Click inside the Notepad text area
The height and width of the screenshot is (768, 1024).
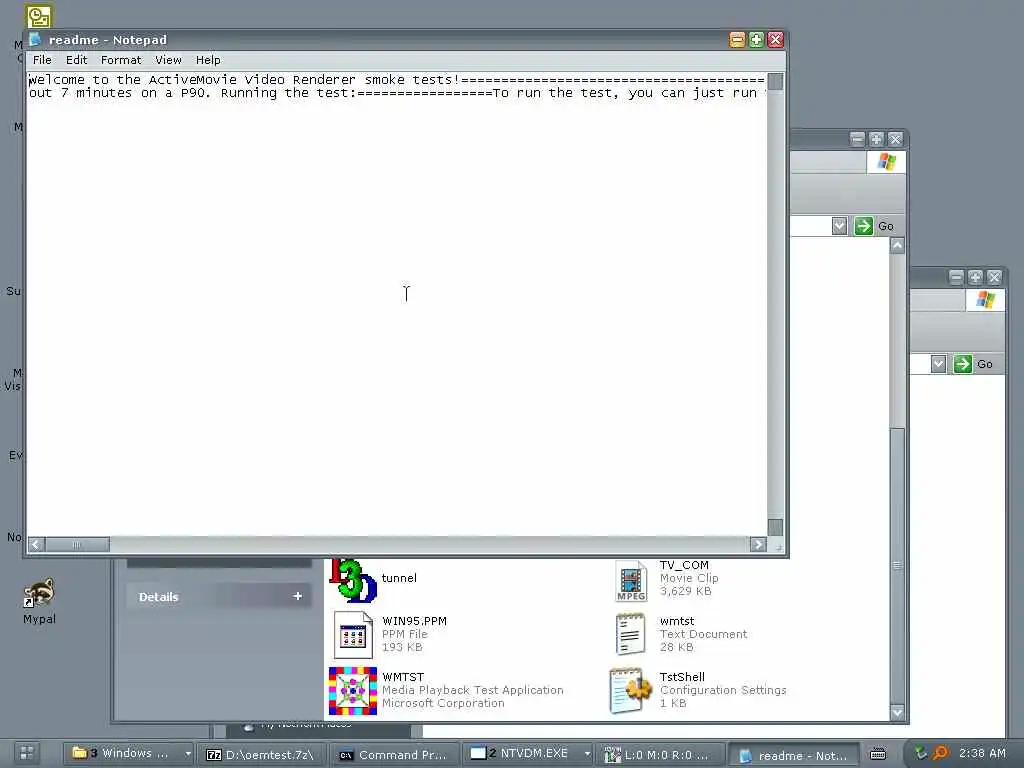[397, 304]
